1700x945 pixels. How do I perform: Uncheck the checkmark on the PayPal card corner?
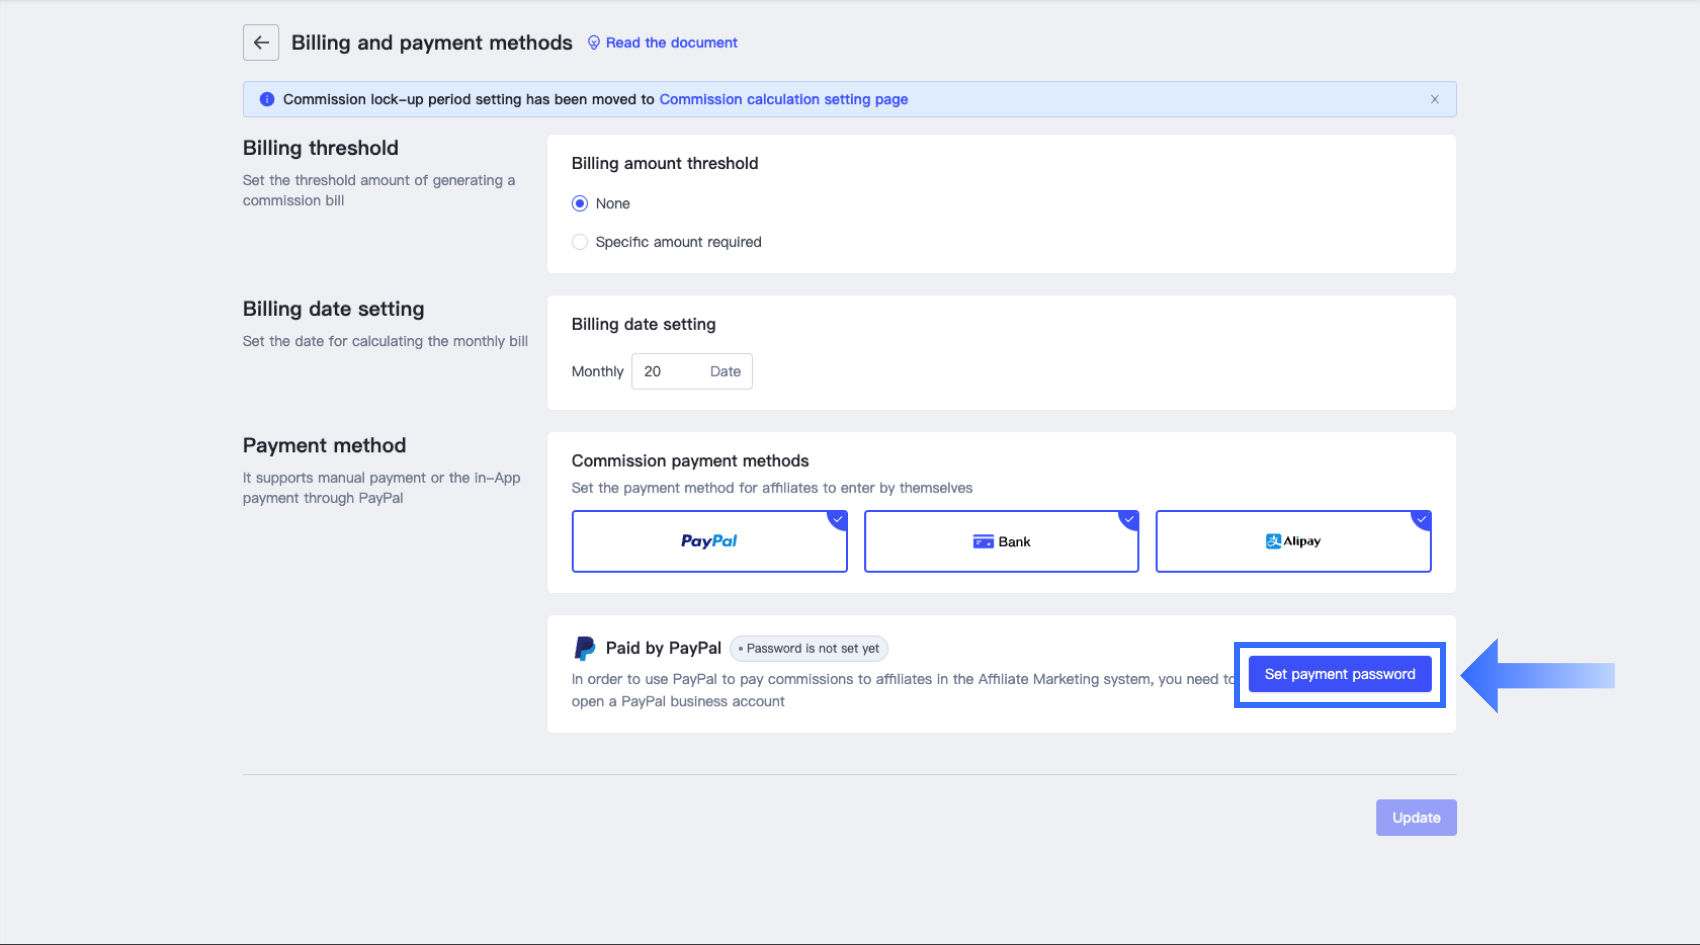coord(838,519)
